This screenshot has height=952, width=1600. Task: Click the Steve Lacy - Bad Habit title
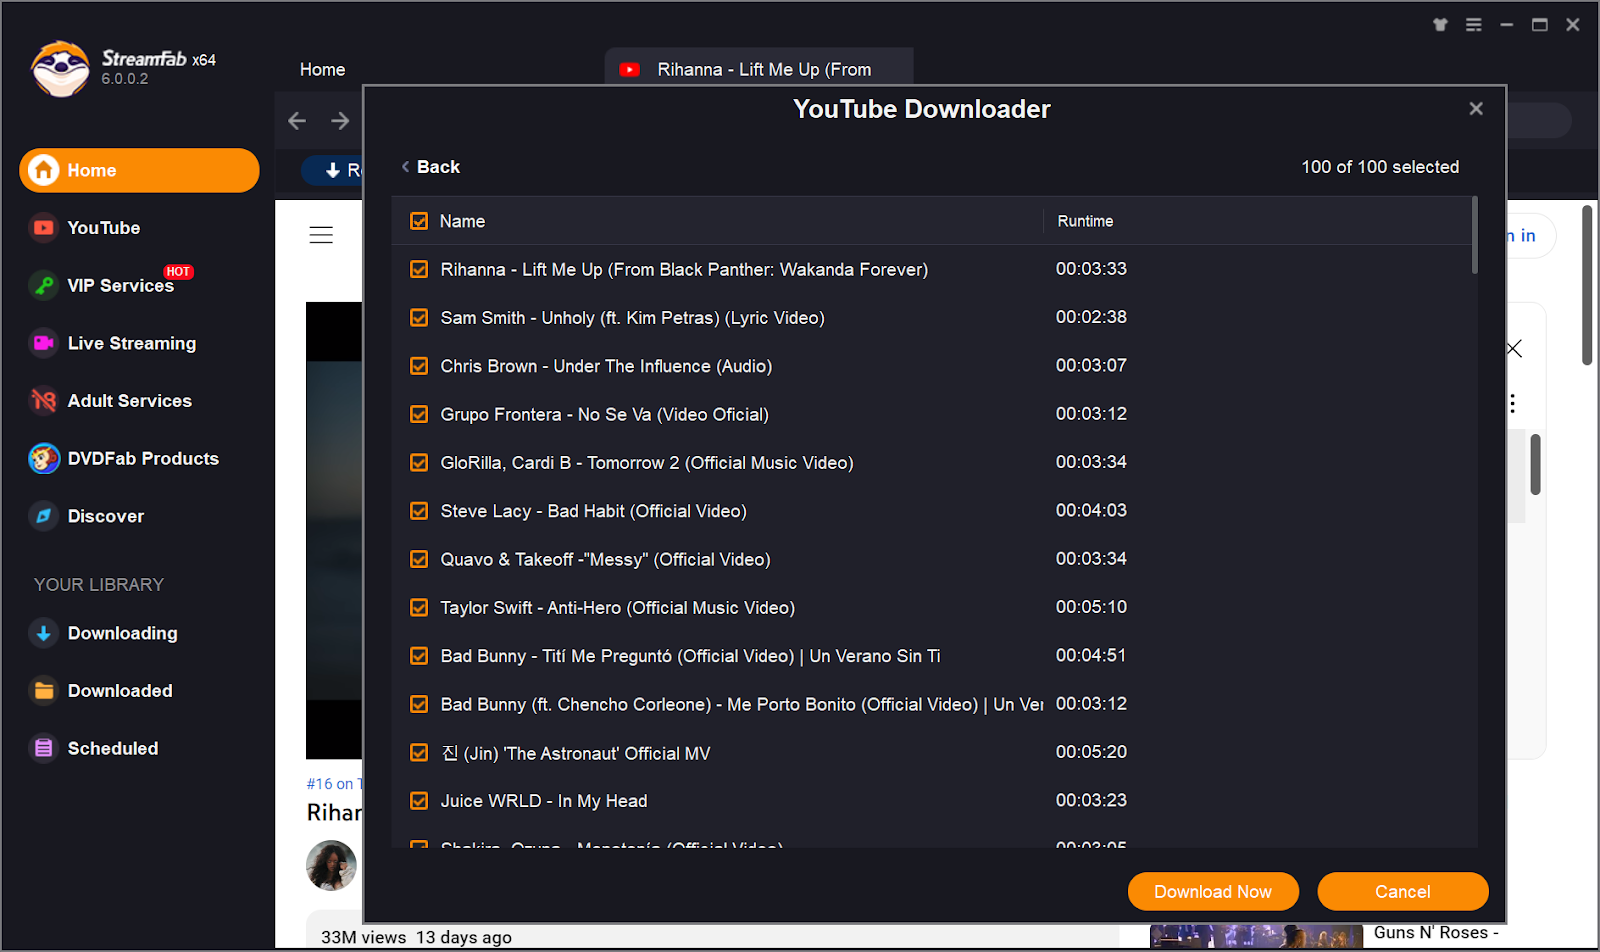click(x=593, y=511)
